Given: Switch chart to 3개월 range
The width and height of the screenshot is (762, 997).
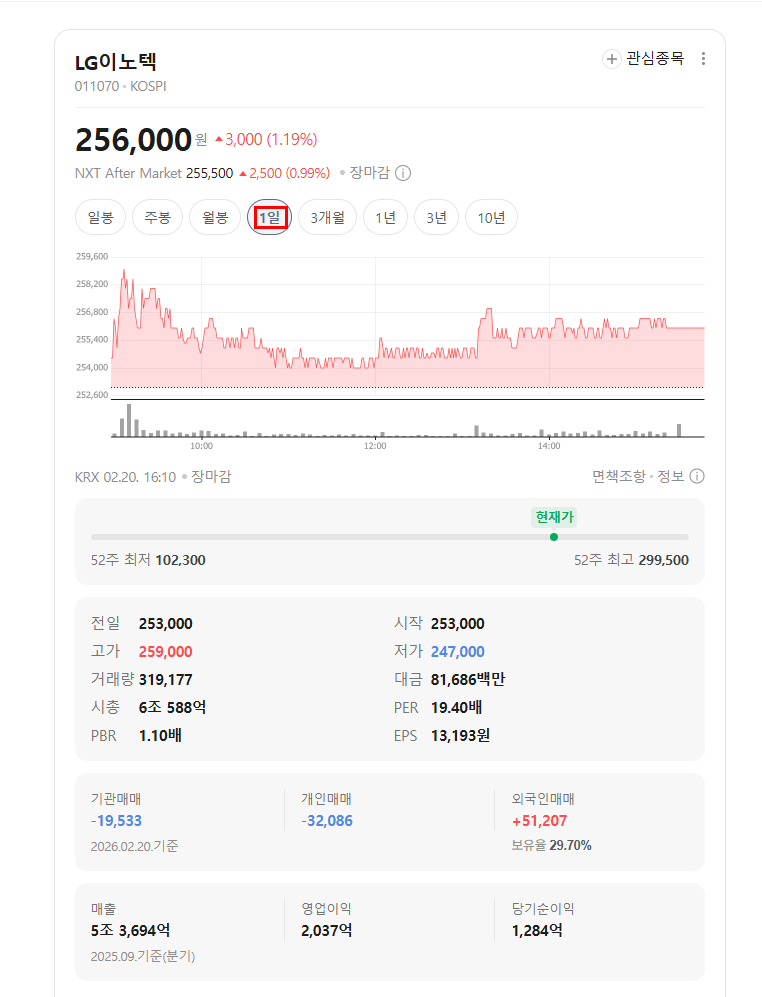Looking at the screenshot, I should [x=328, y=217].
